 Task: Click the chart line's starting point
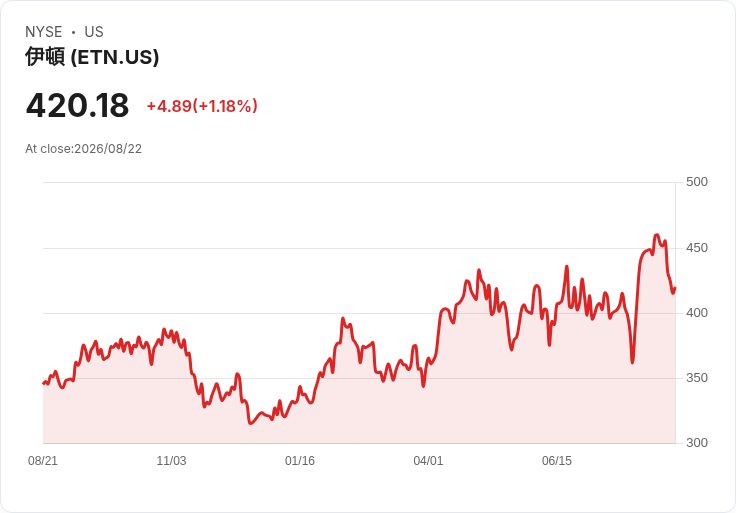43,383
